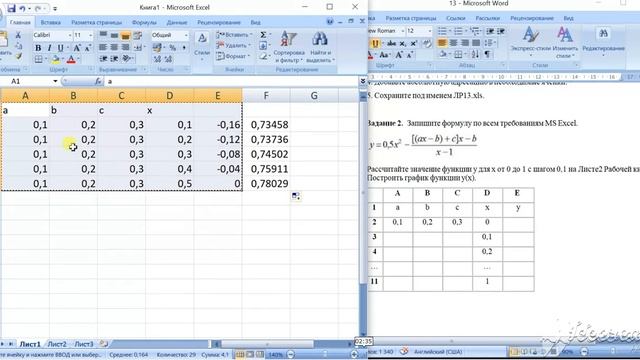Click Excel zoom out minus button
Screen dimensions: 640x360
(x=291, y=354)
